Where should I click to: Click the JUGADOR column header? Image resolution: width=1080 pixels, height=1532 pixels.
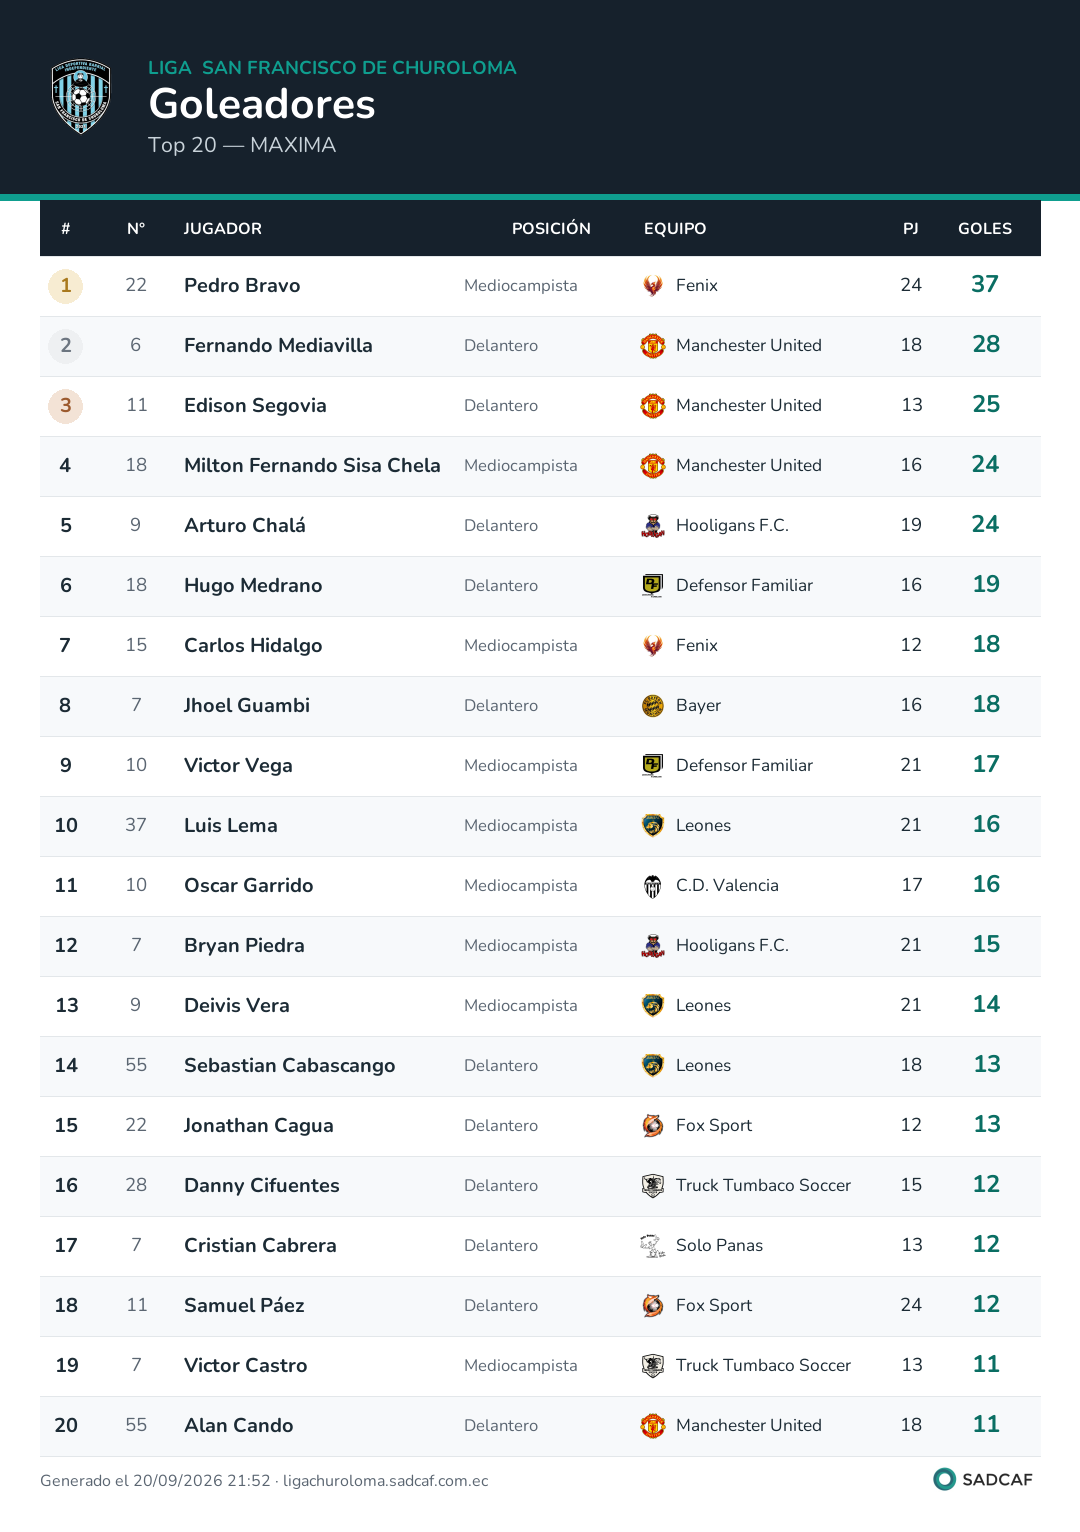click(x=223, y=229)
